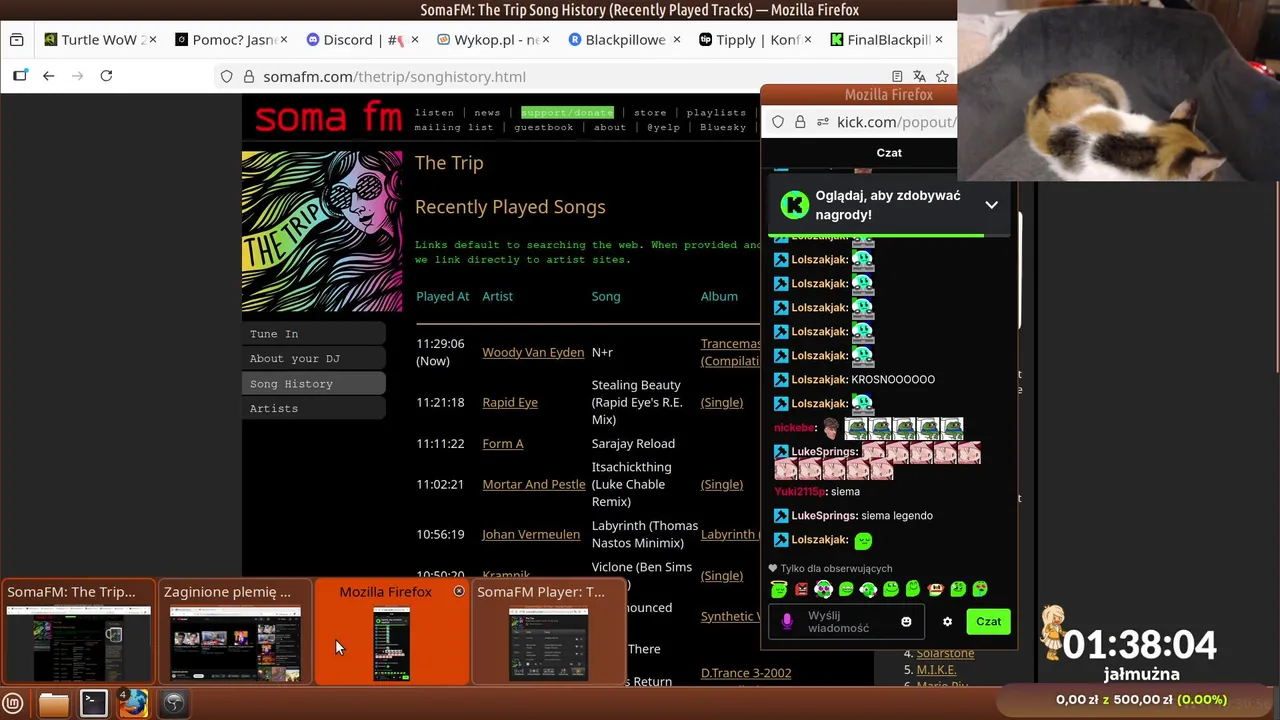Image resolution: width=1280 pixels, height=720 pixels.
Task: Open the '@yelp' nav link
Action: [x=663, y=127]
